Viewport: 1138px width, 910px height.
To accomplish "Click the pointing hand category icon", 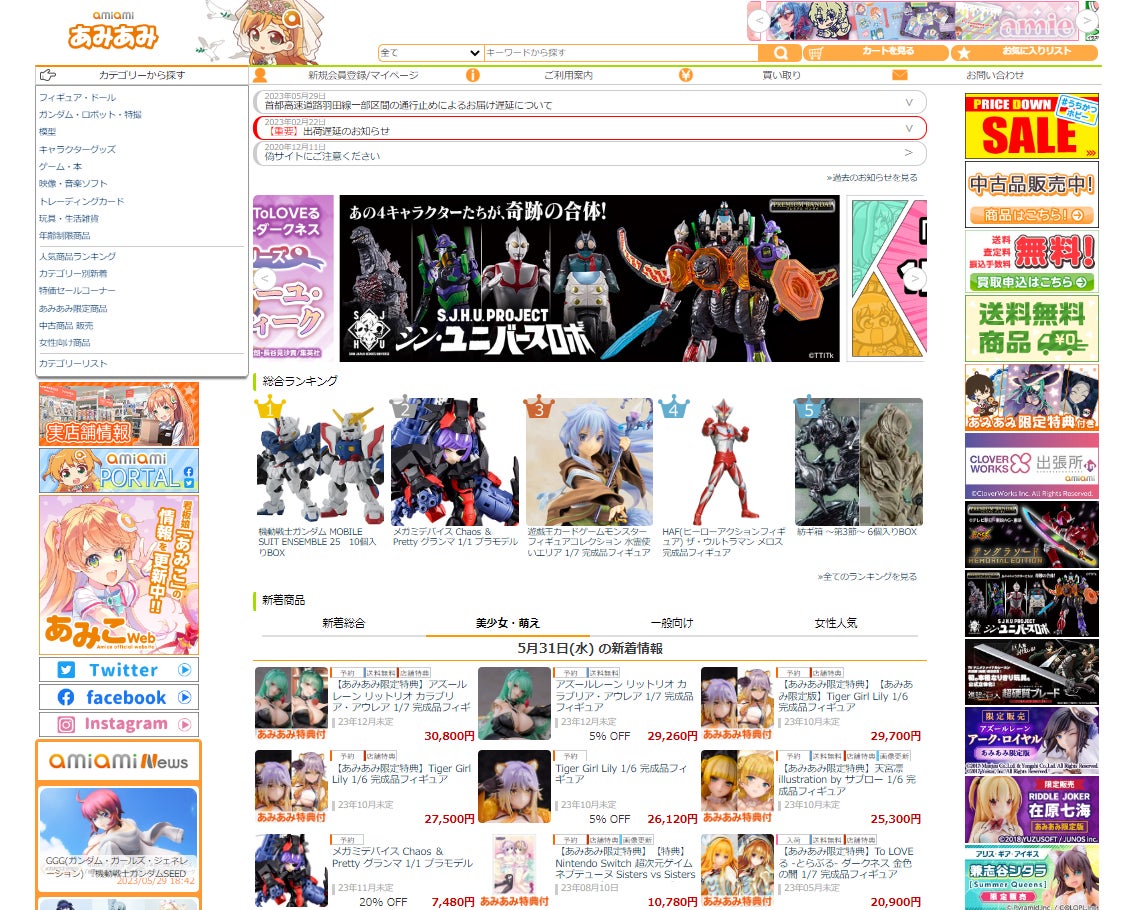I will tap(49, 75).
